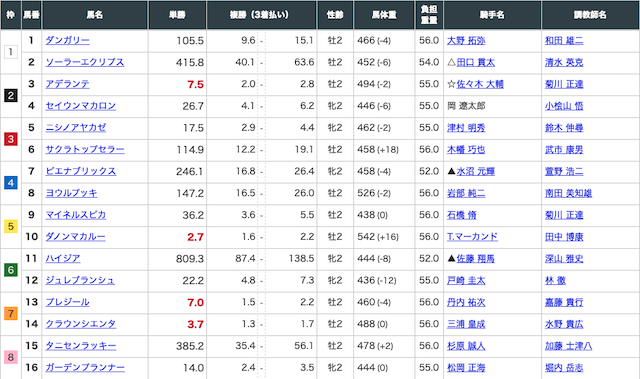
Task: Click the red frame 3 color box
Action: pos(11,139)
